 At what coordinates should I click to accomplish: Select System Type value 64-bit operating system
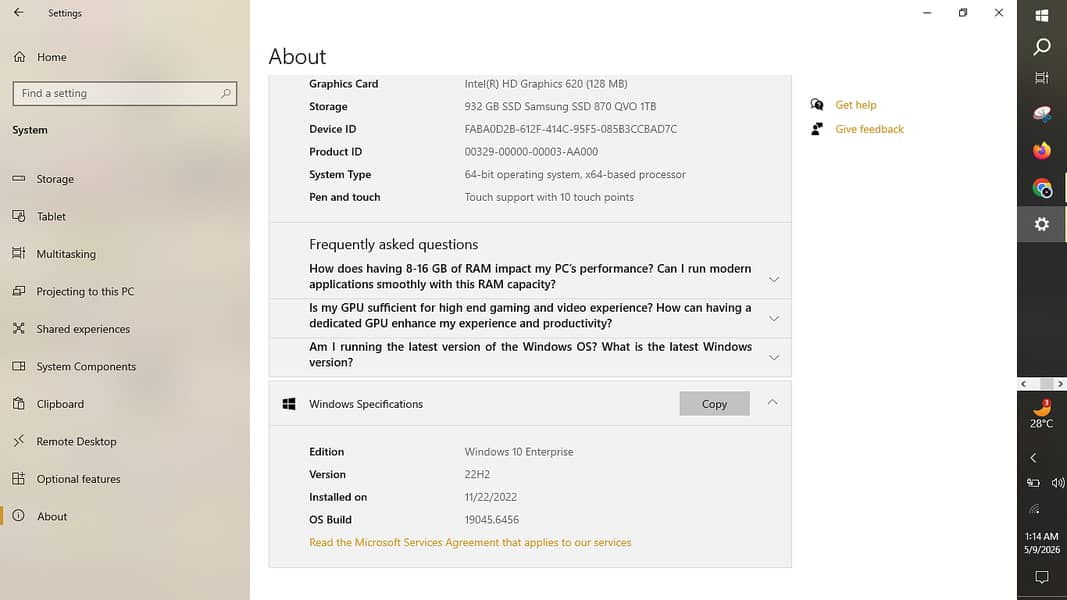point(575,174)
